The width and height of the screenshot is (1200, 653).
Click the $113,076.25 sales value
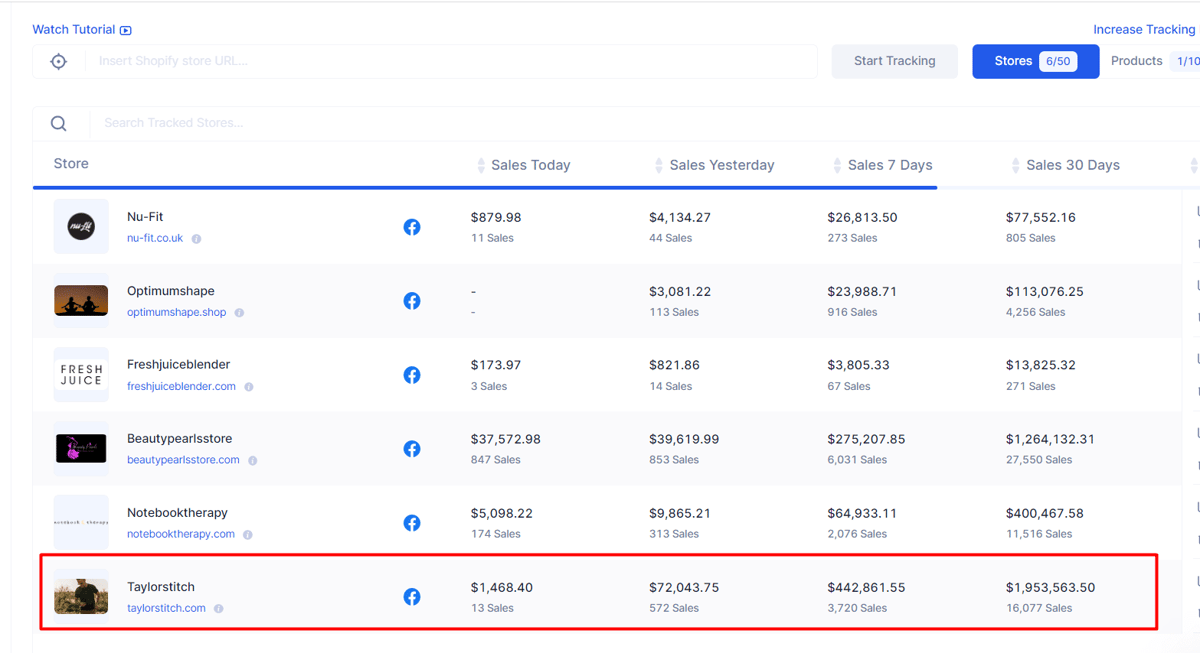coord(1045,291)
